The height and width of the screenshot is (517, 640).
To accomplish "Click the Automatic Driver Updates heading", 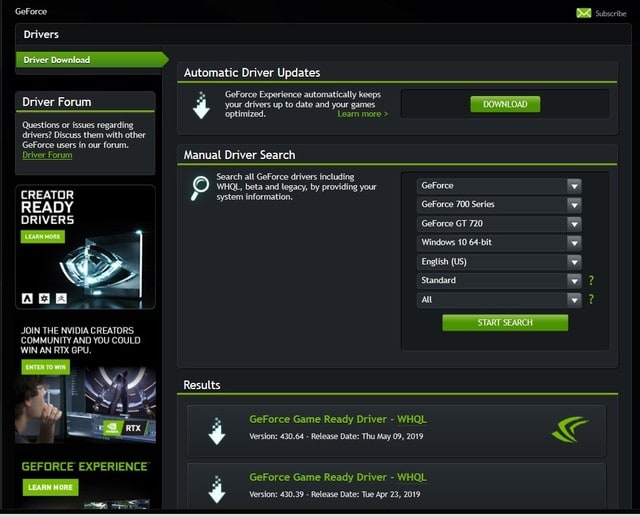I will [x=252, y=73].
